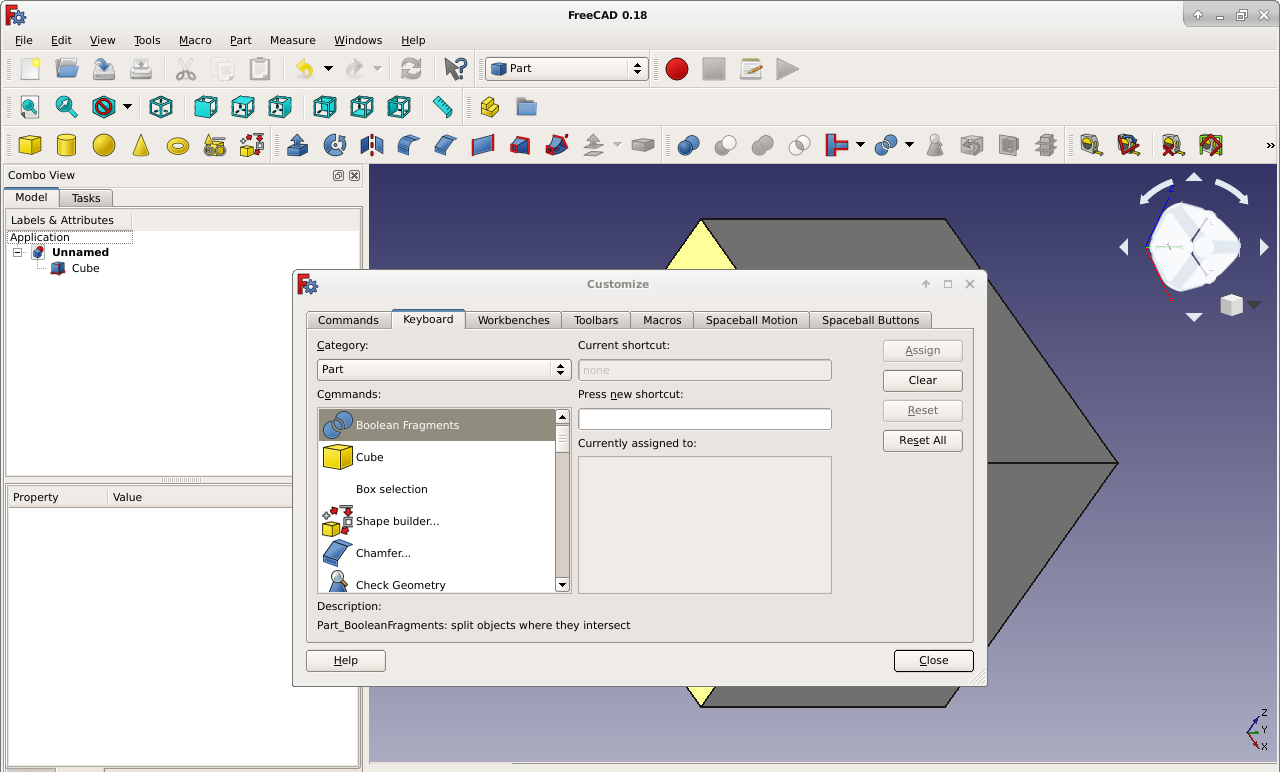Open the File menu

click(x=24, y=40)
